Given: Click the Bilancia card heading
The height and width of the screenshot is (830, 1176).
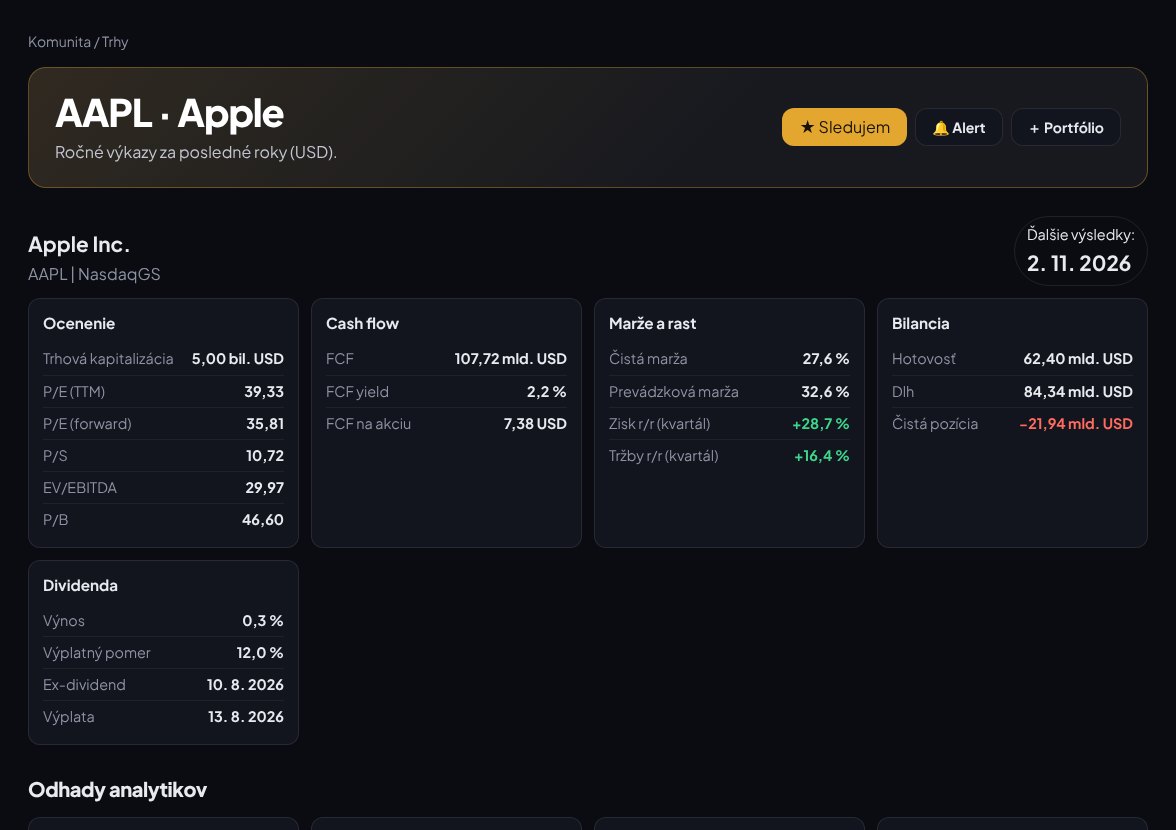Looking at the screenshot, I should point(920,324).
